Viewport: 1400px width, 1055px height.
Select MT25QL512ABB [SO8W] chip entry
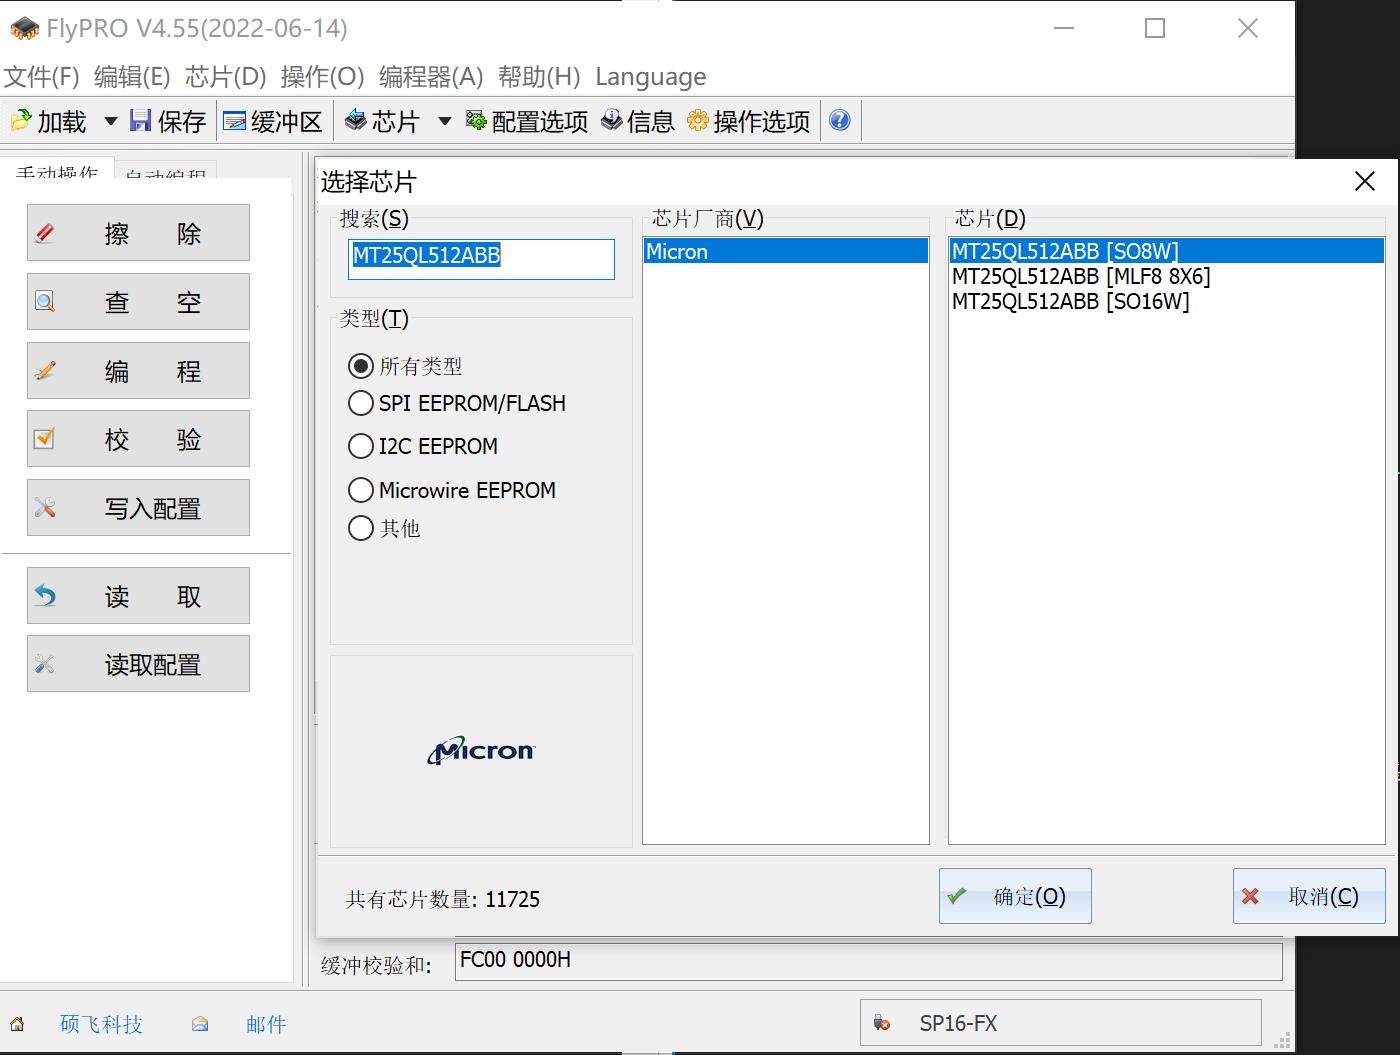tap(1167, 251)
